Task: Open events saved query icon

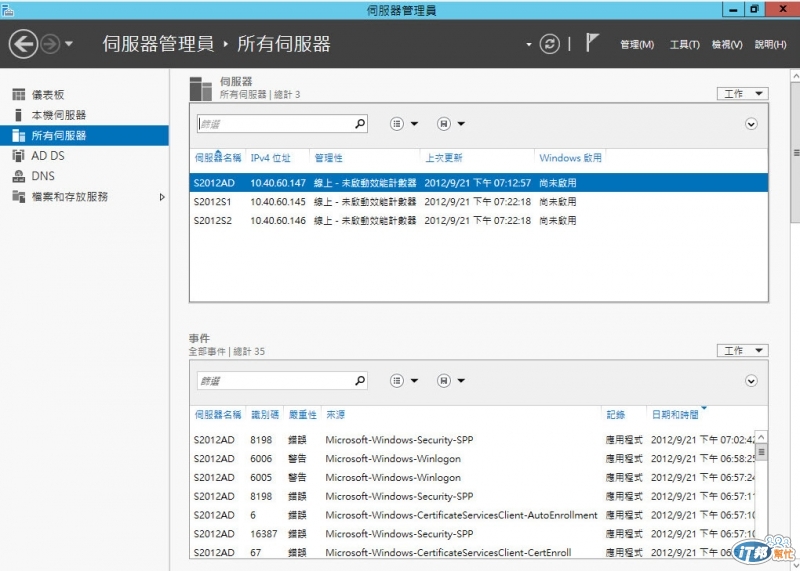Action: pos(444,381)
